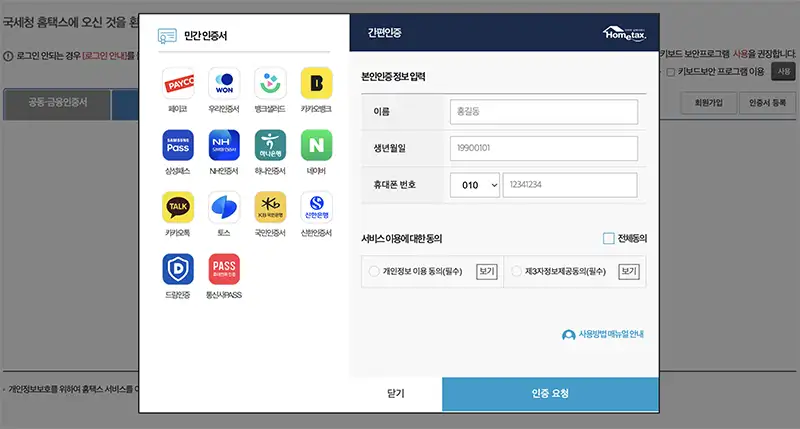View 개인정보 이용 동의 terms via 보기
800x429 pixels.
[487, 271]
